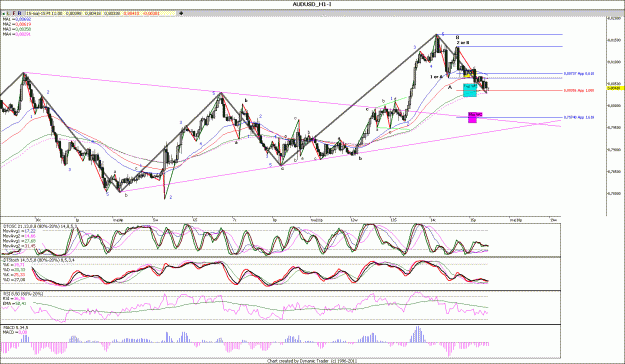Screen dimensions: 625x364
Task: Click the chart footer credit text
Action: (312, 361)
